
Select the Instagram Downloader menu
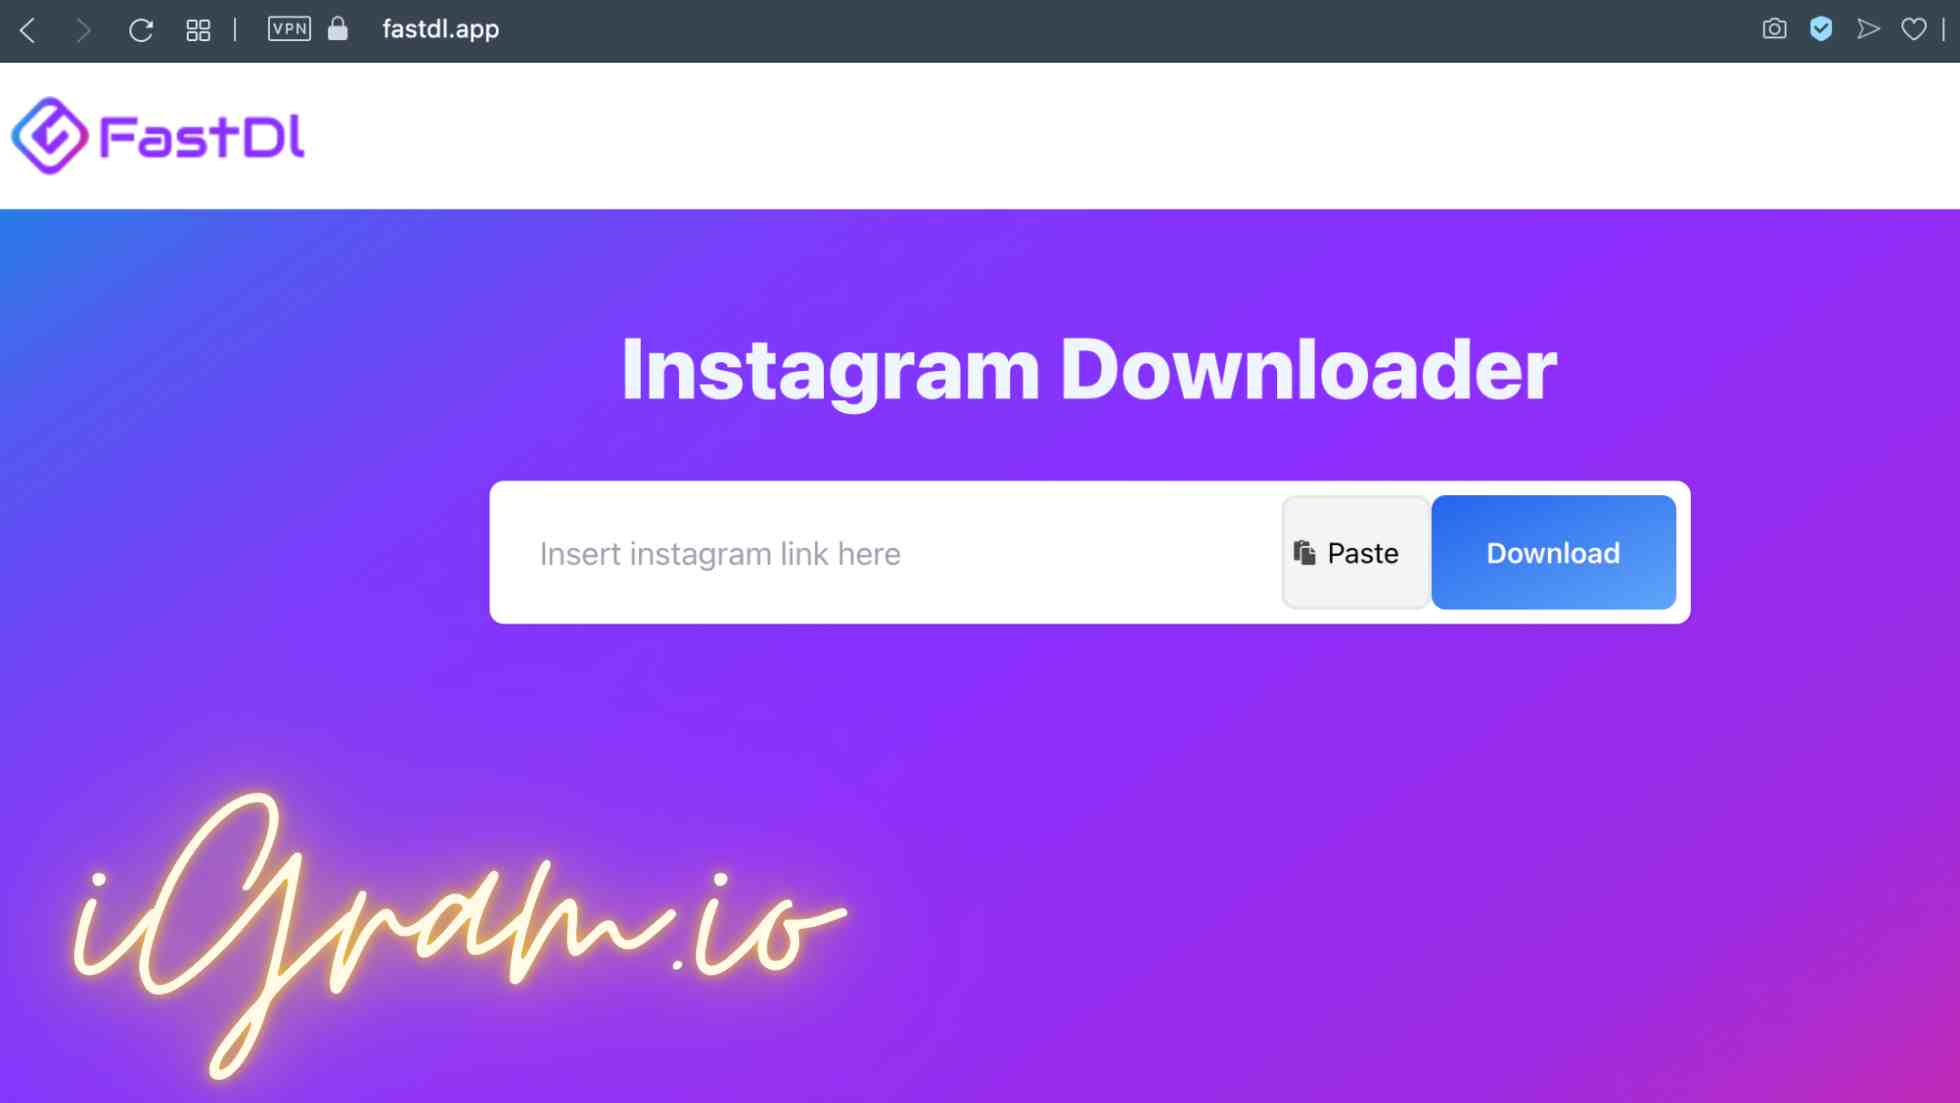pos(1088,368)
